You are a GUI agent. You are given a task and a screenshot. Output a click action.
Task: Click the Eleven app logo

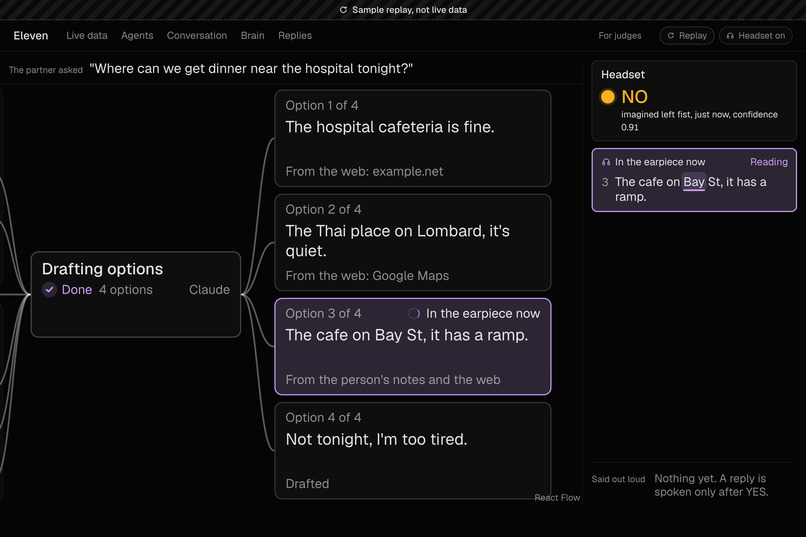tap(31, 35)
